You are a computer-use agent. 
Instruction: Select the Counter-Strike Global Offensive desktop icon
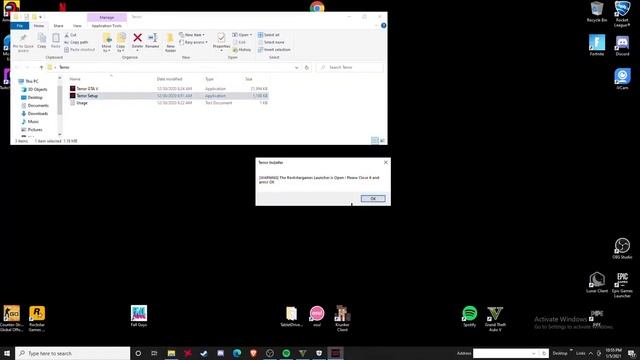tap(11, 318)
